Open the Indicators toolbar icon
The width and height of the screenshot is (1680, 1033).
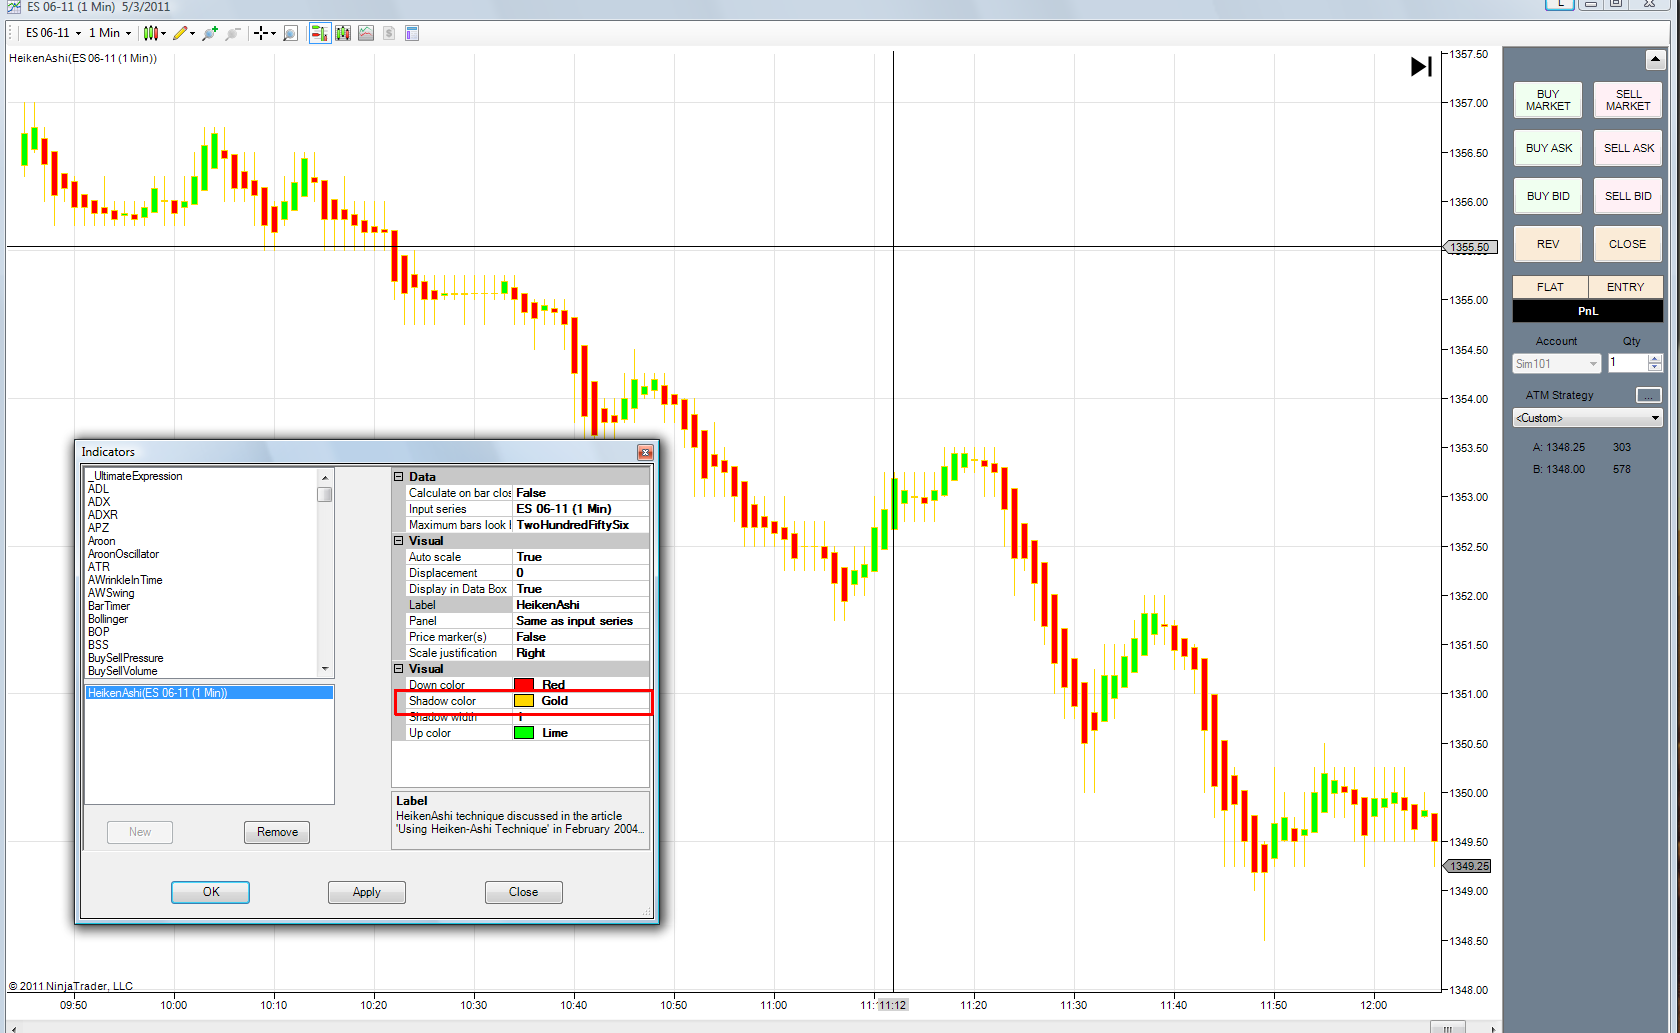[x=343, y=33]
